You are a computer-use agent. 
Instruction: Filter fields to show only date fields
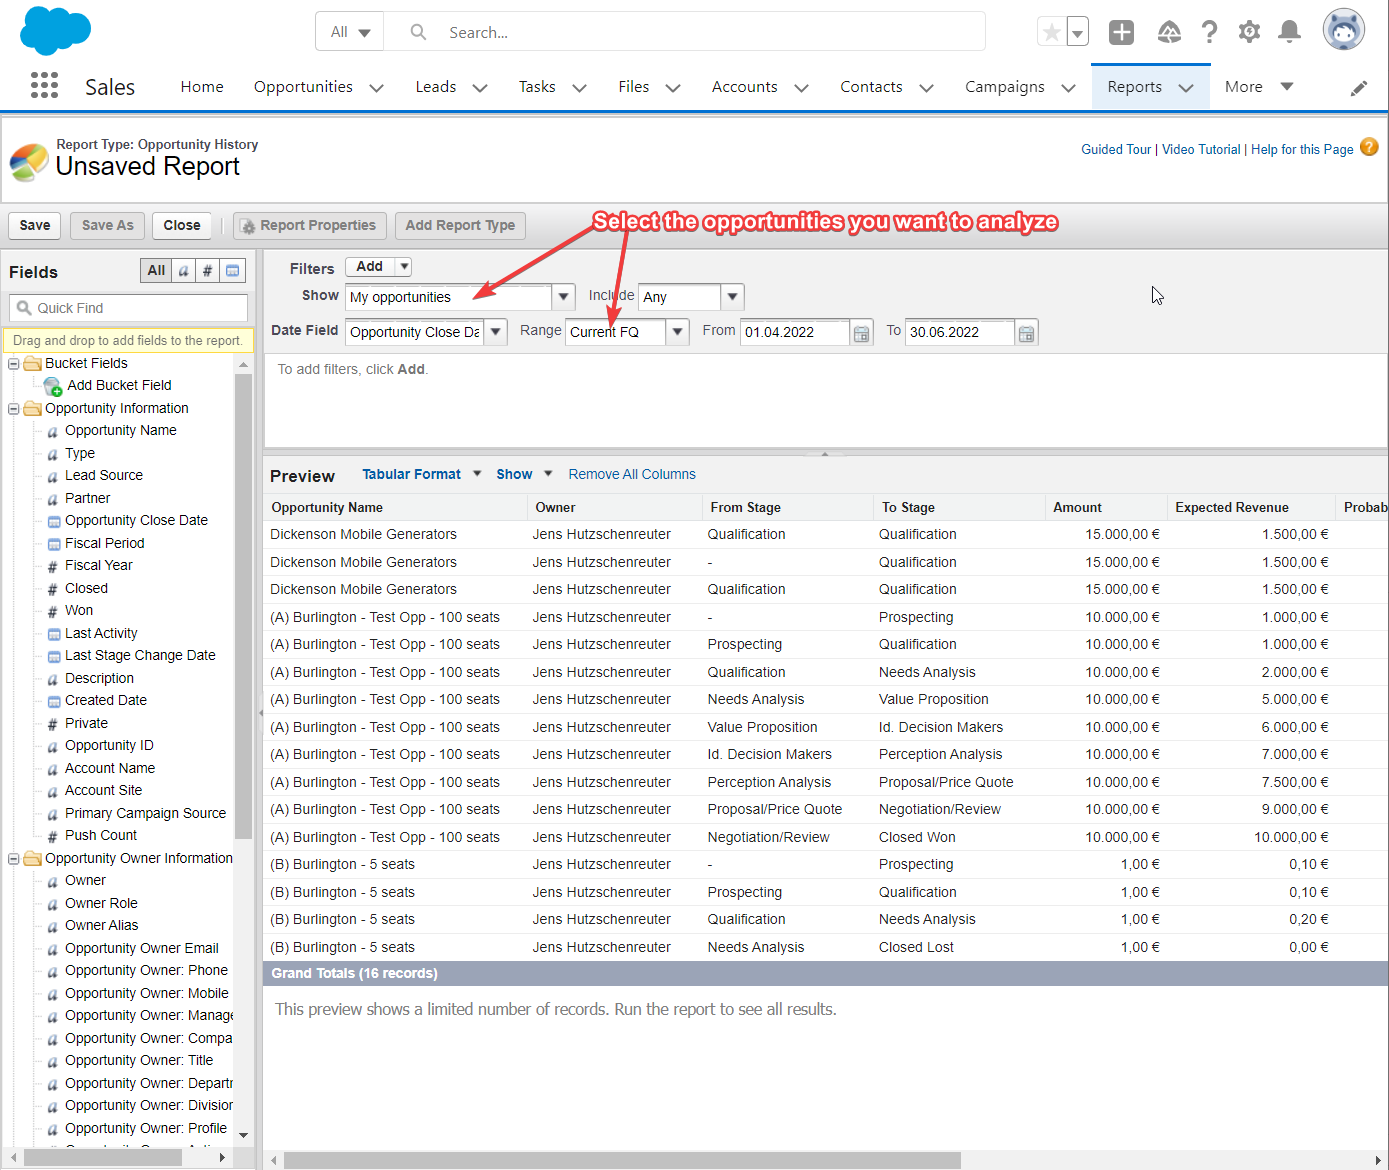(231, 270)
